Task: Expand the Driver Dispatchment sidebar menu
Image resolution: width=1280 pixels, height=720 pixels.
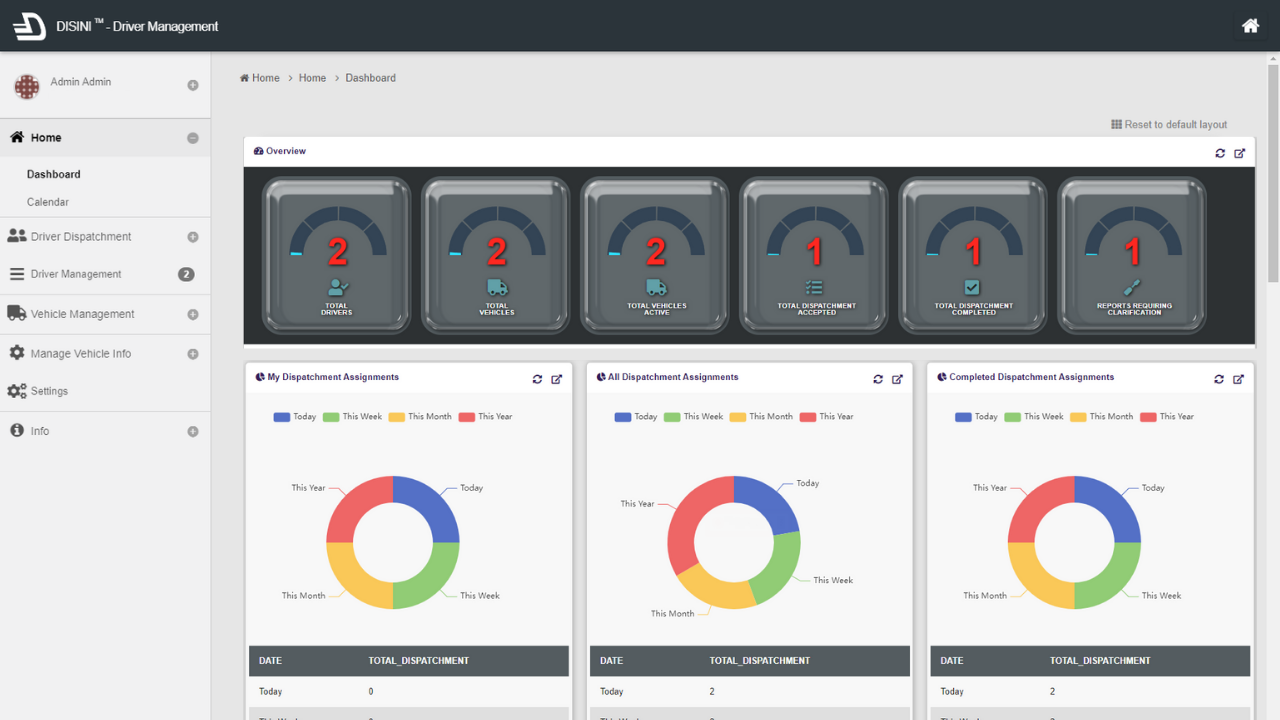Action: coord(193,237)
